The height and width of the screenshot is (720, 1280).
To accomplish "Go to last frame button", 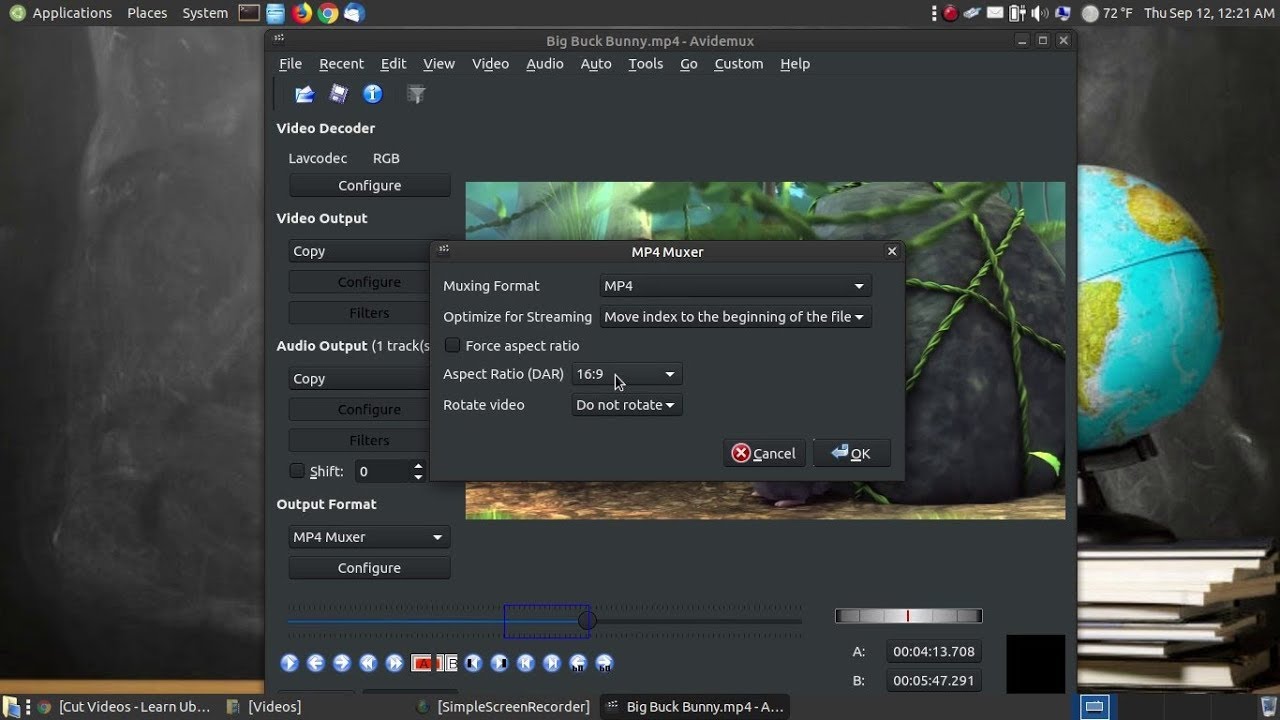I will coord(551,663).
